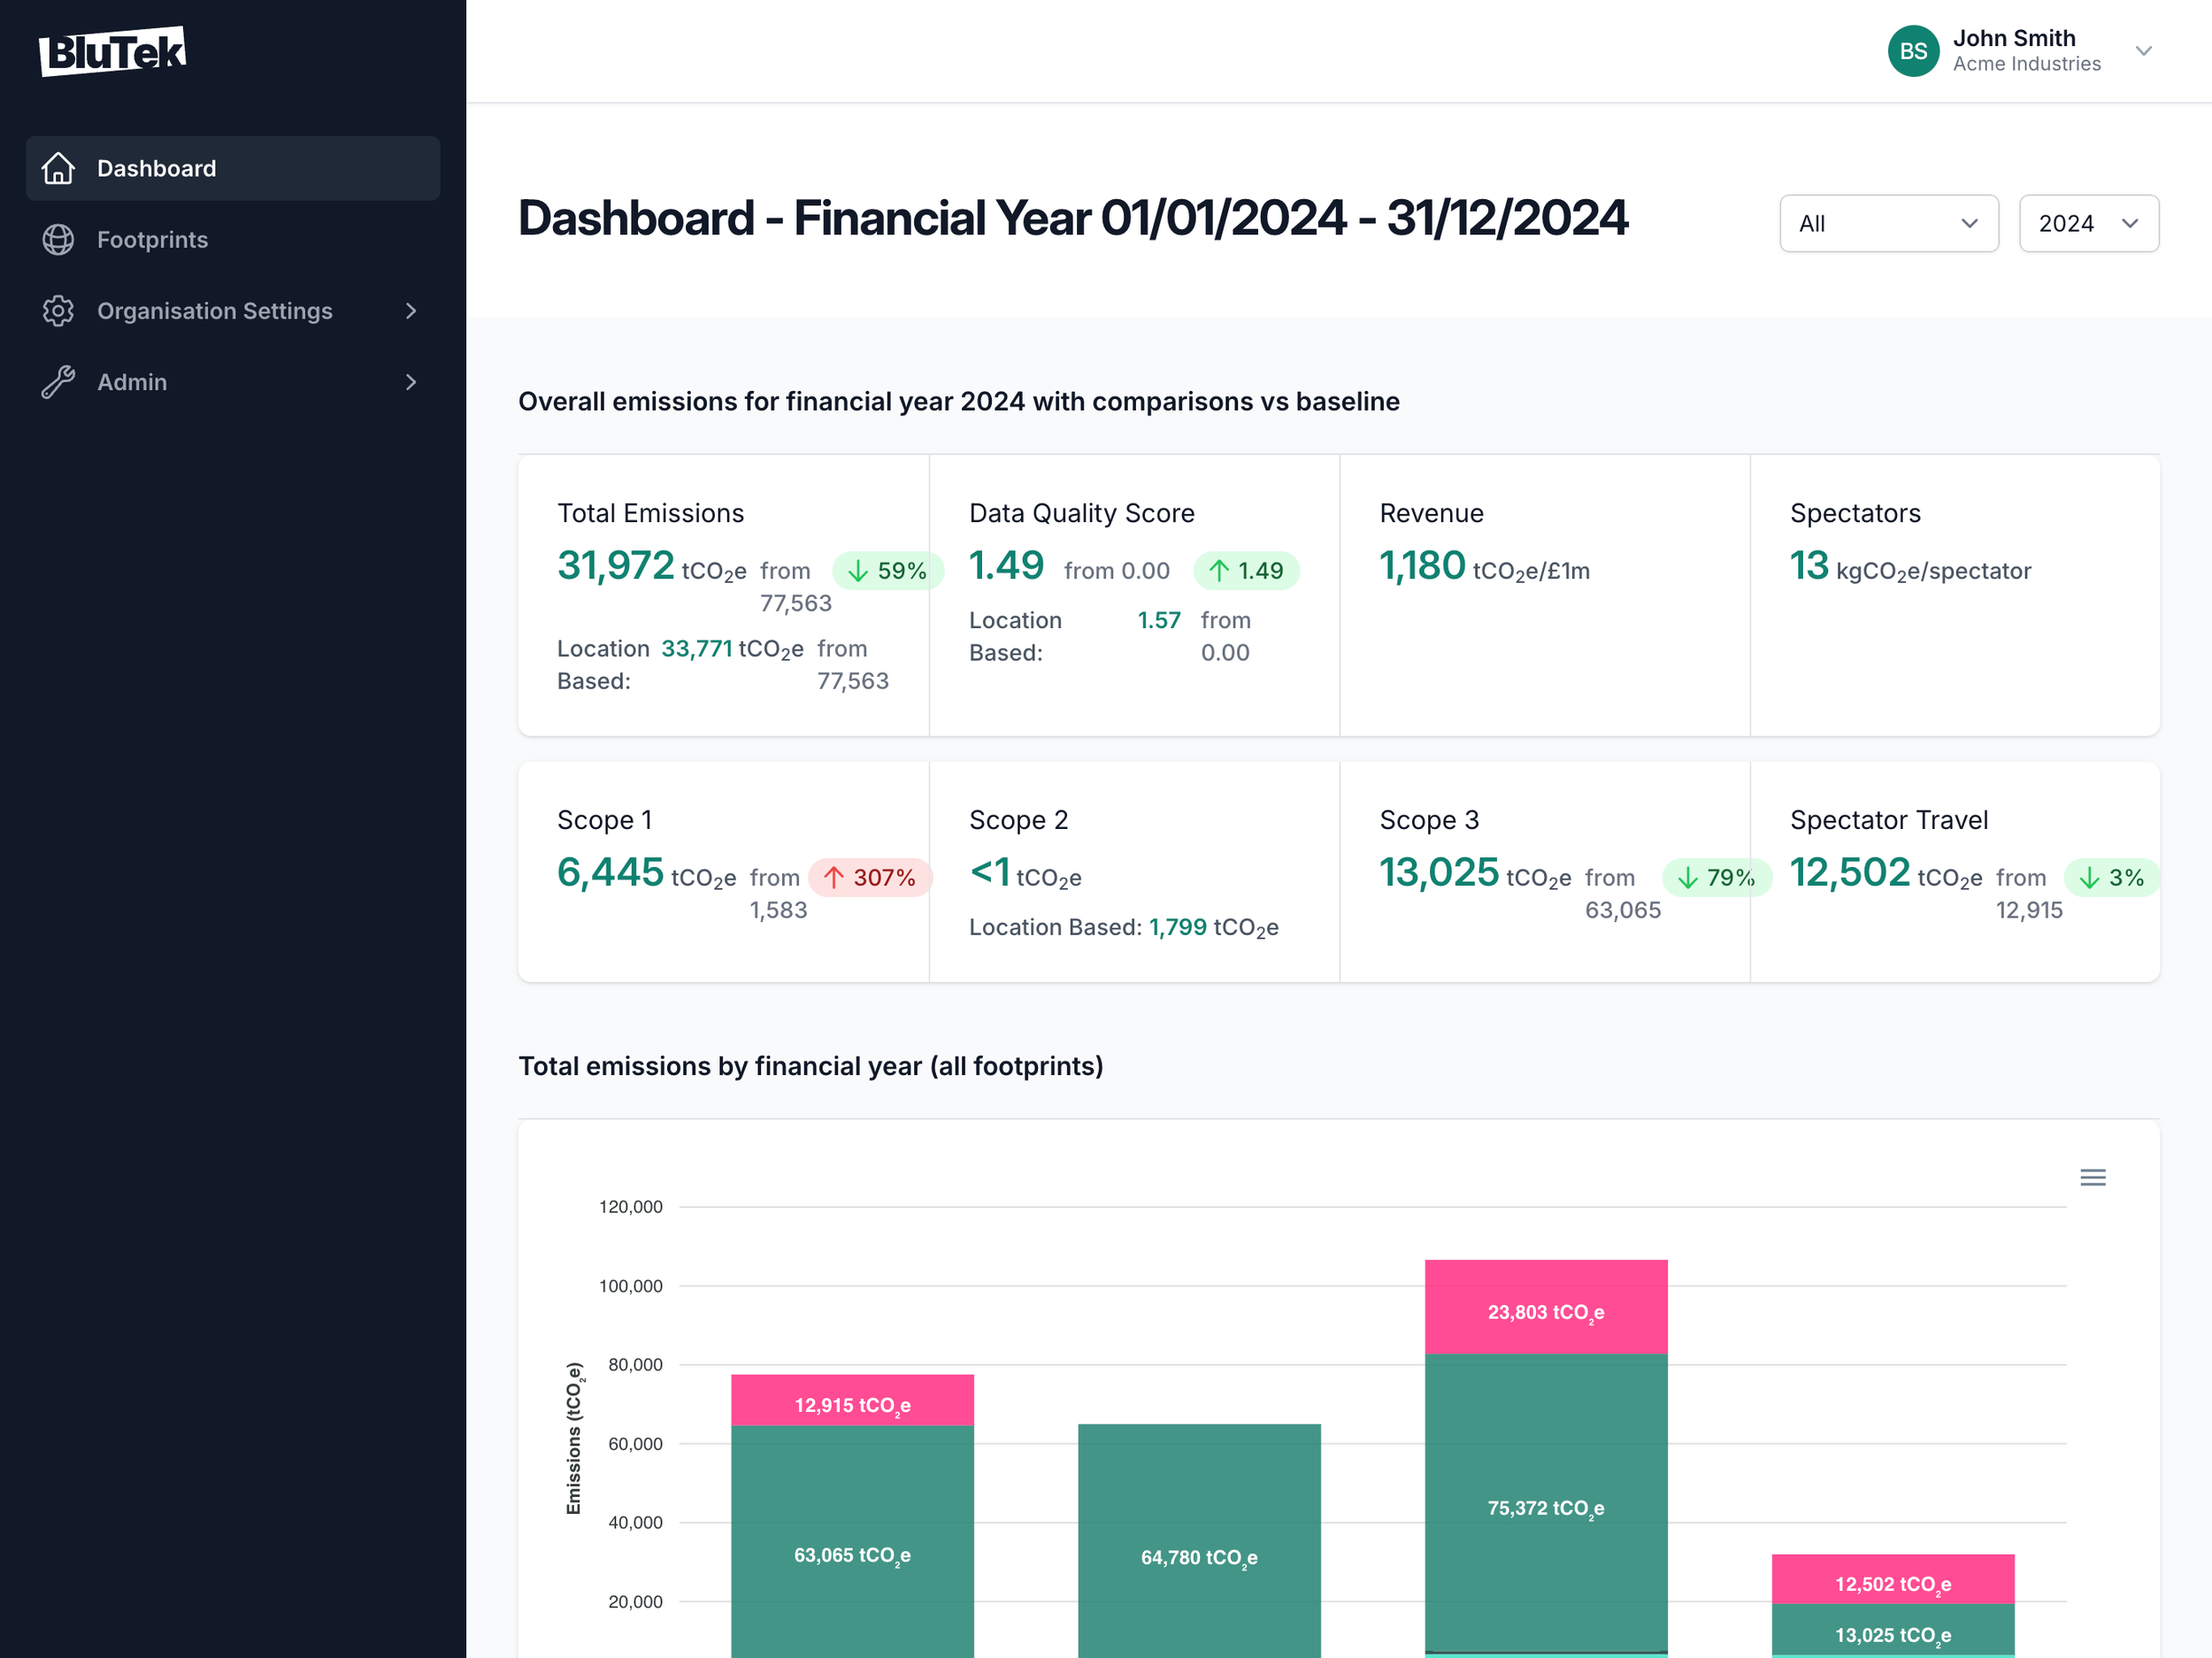The height and width of the screenshot is (1658, 2212).
Task: Click the Total Emissions 59% decrease badge
Action: pos(887,570)
